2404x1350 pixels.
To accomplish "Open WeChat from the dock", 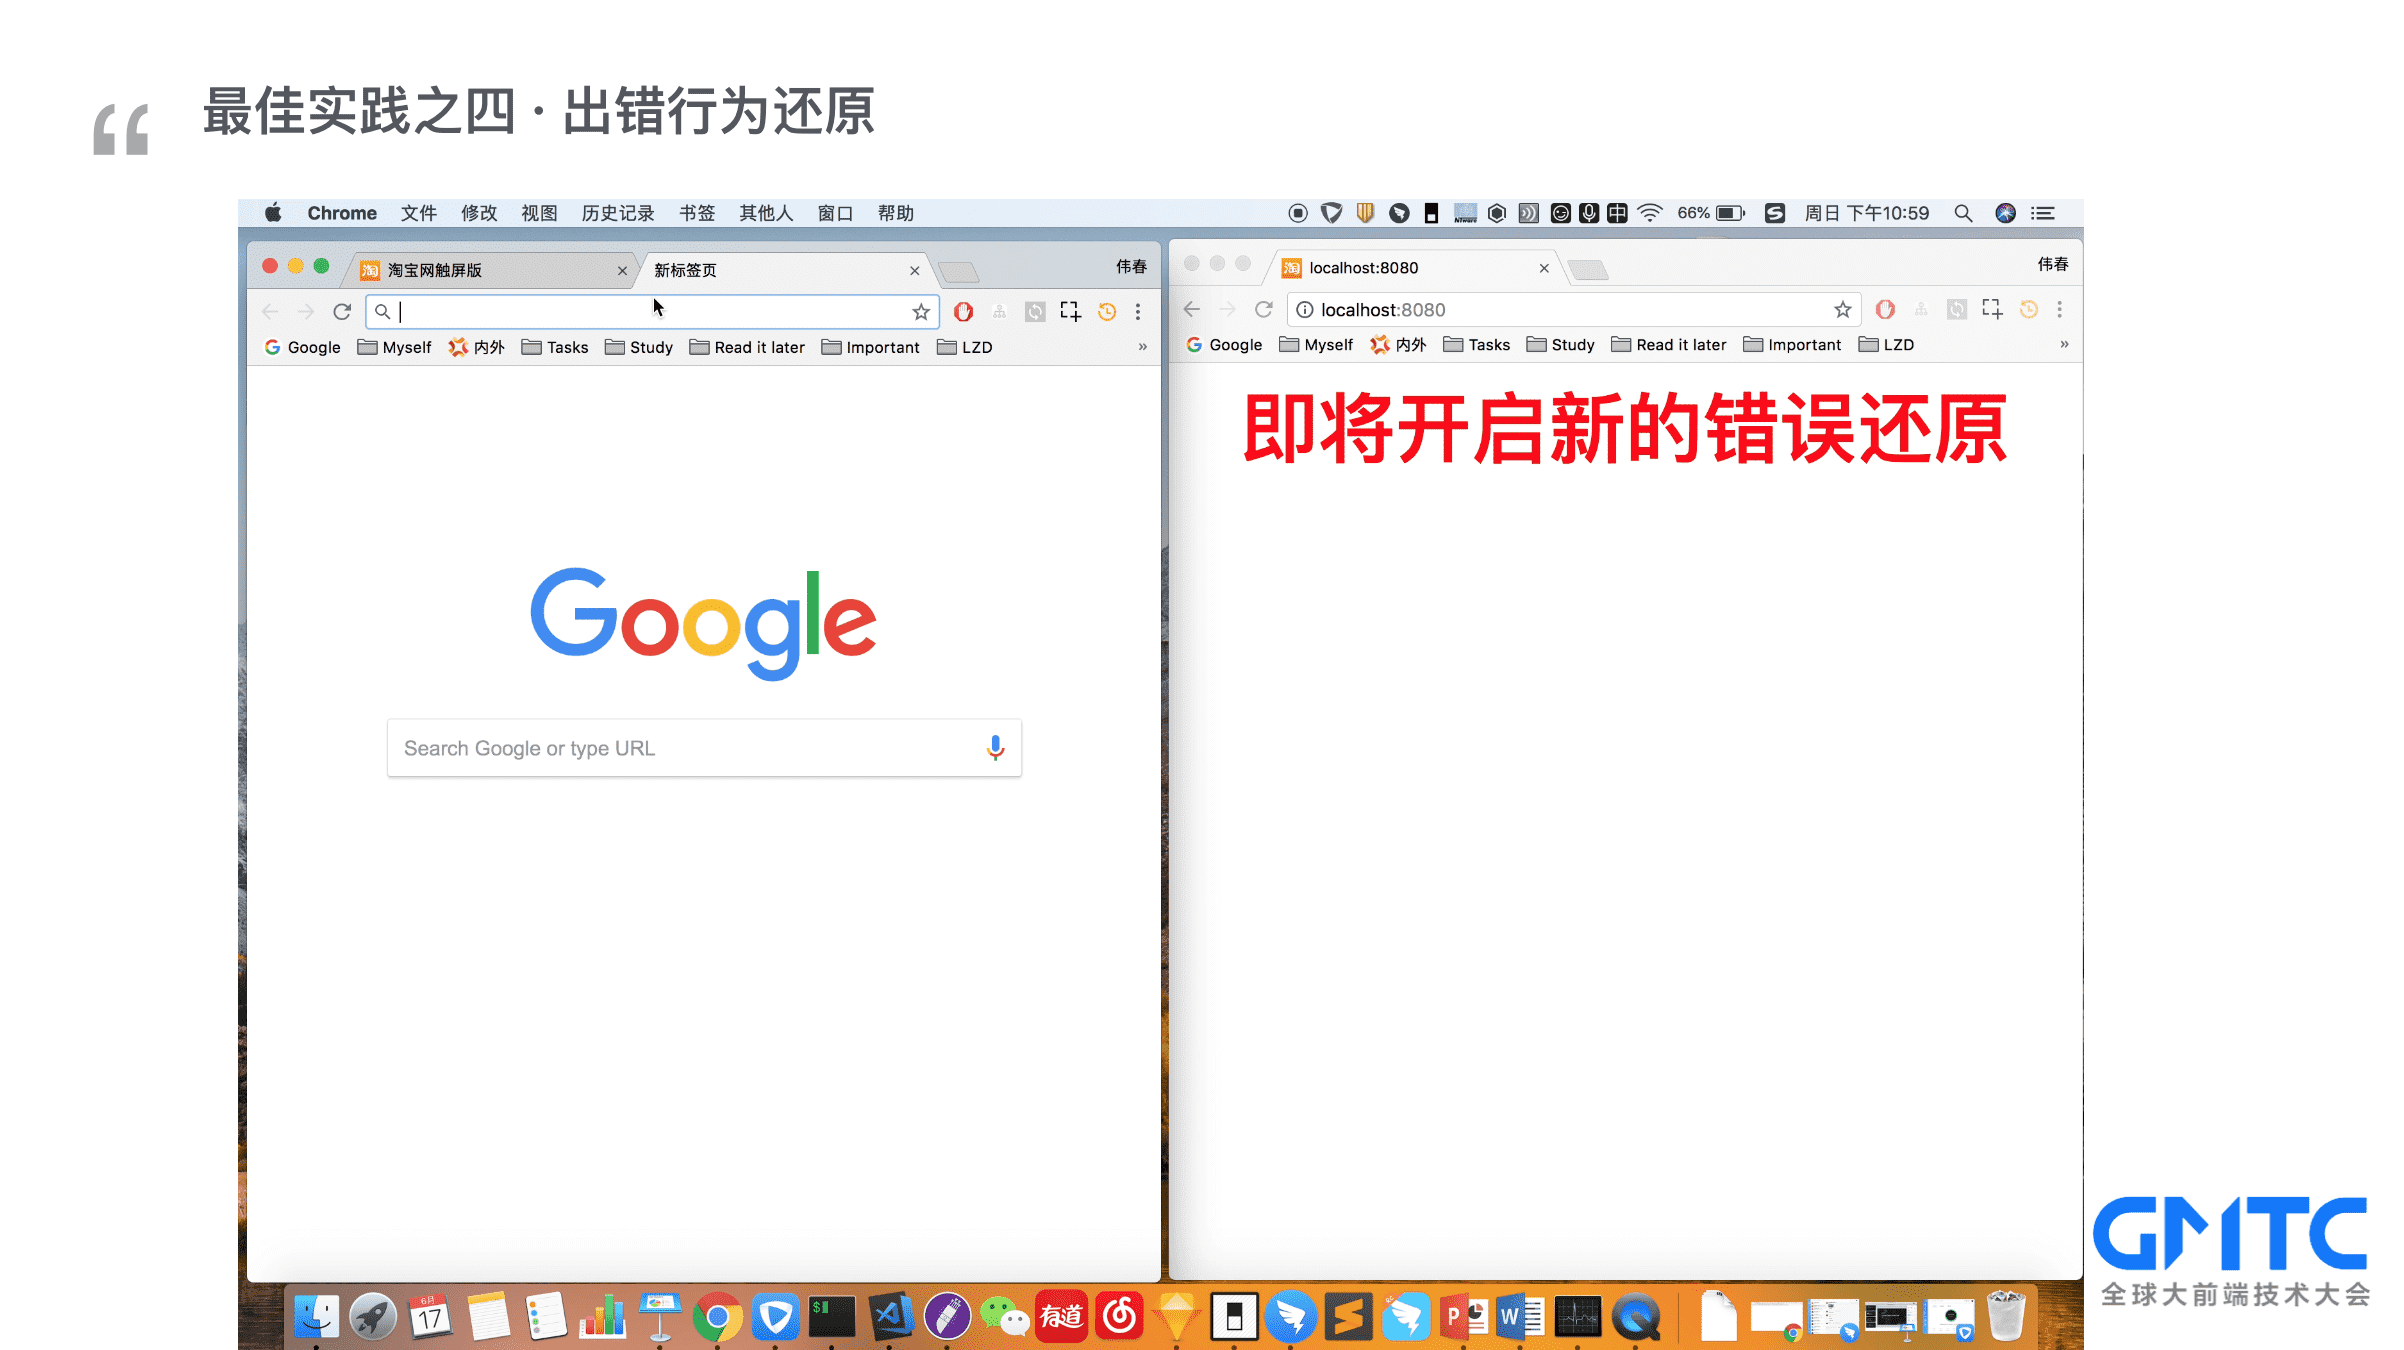I will [x=1004, y=1317].
